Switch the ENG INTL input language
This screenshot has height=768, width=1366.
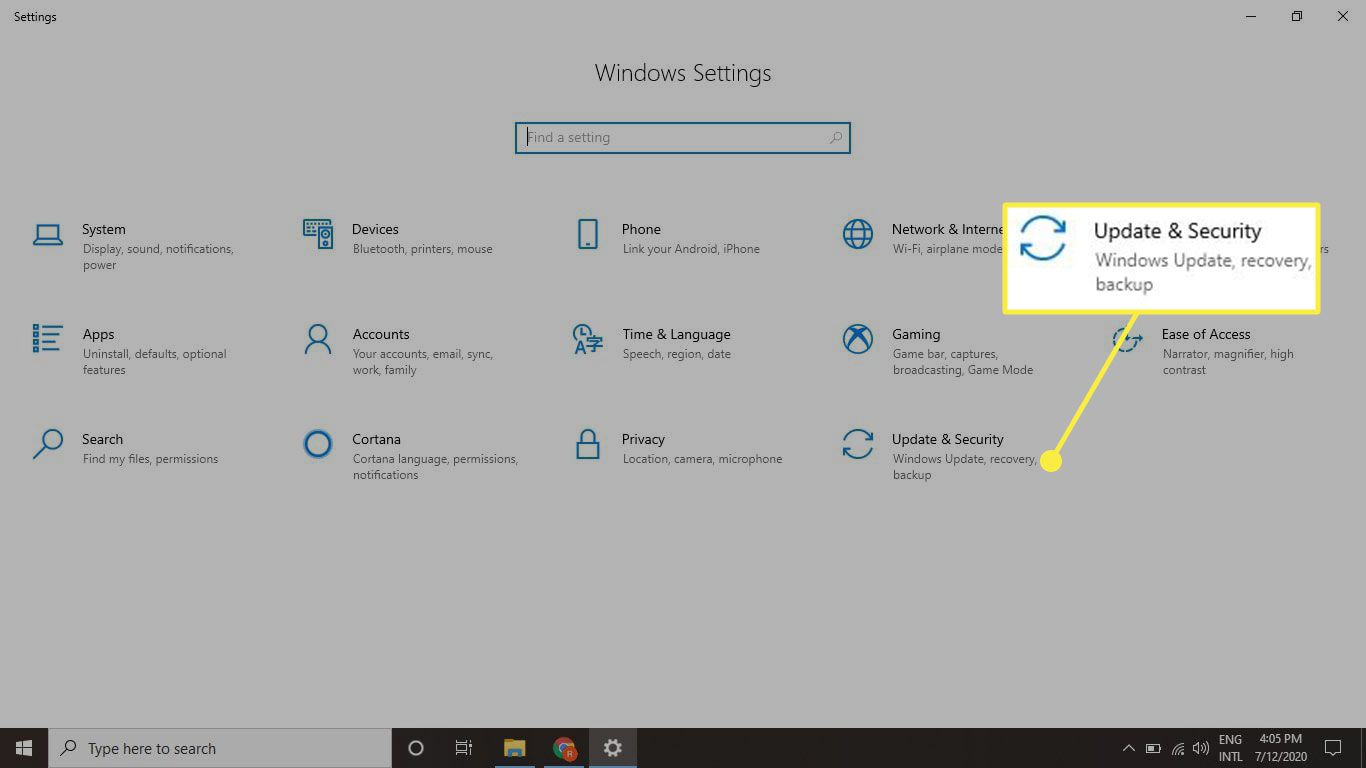point(1230,748)
